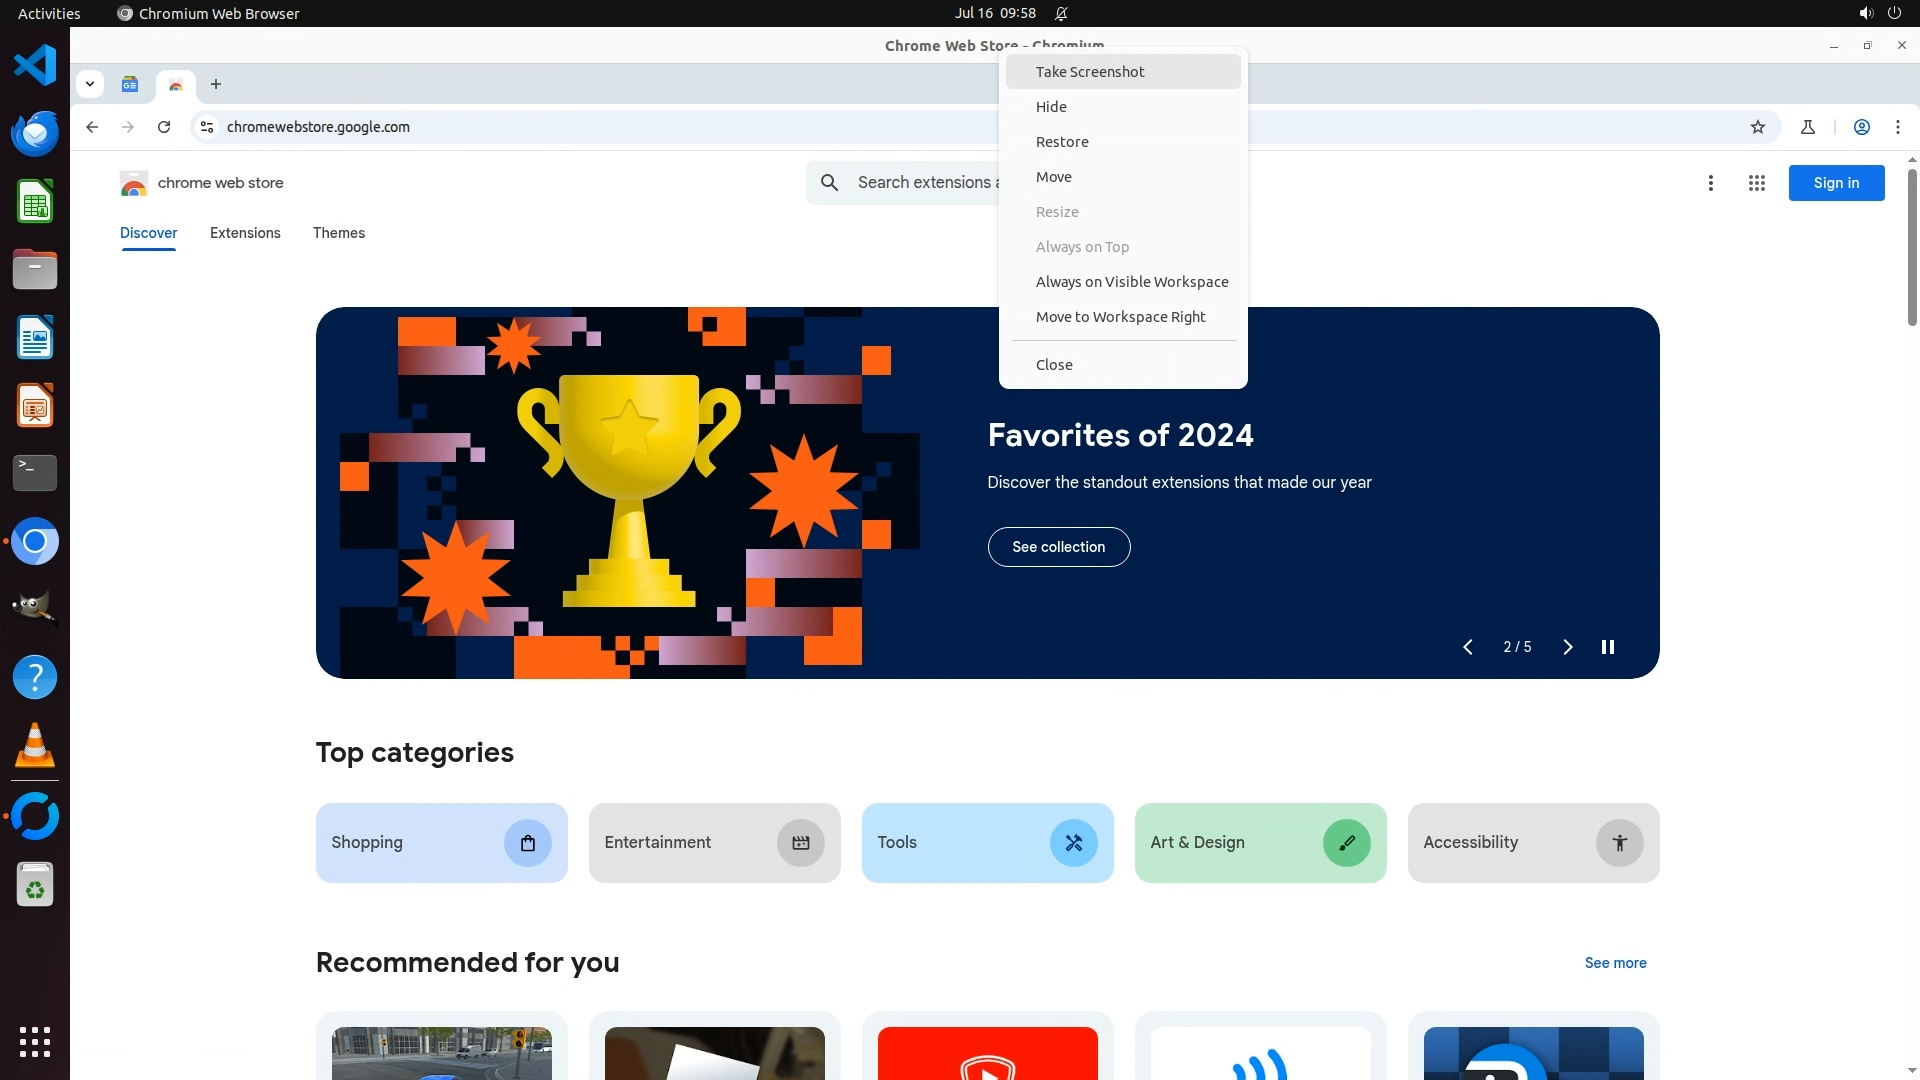Toggle Always on Visible Workspace option
This screenshot has width=1920, height=1080.
pyautogui.click(x=1131, y=282)
